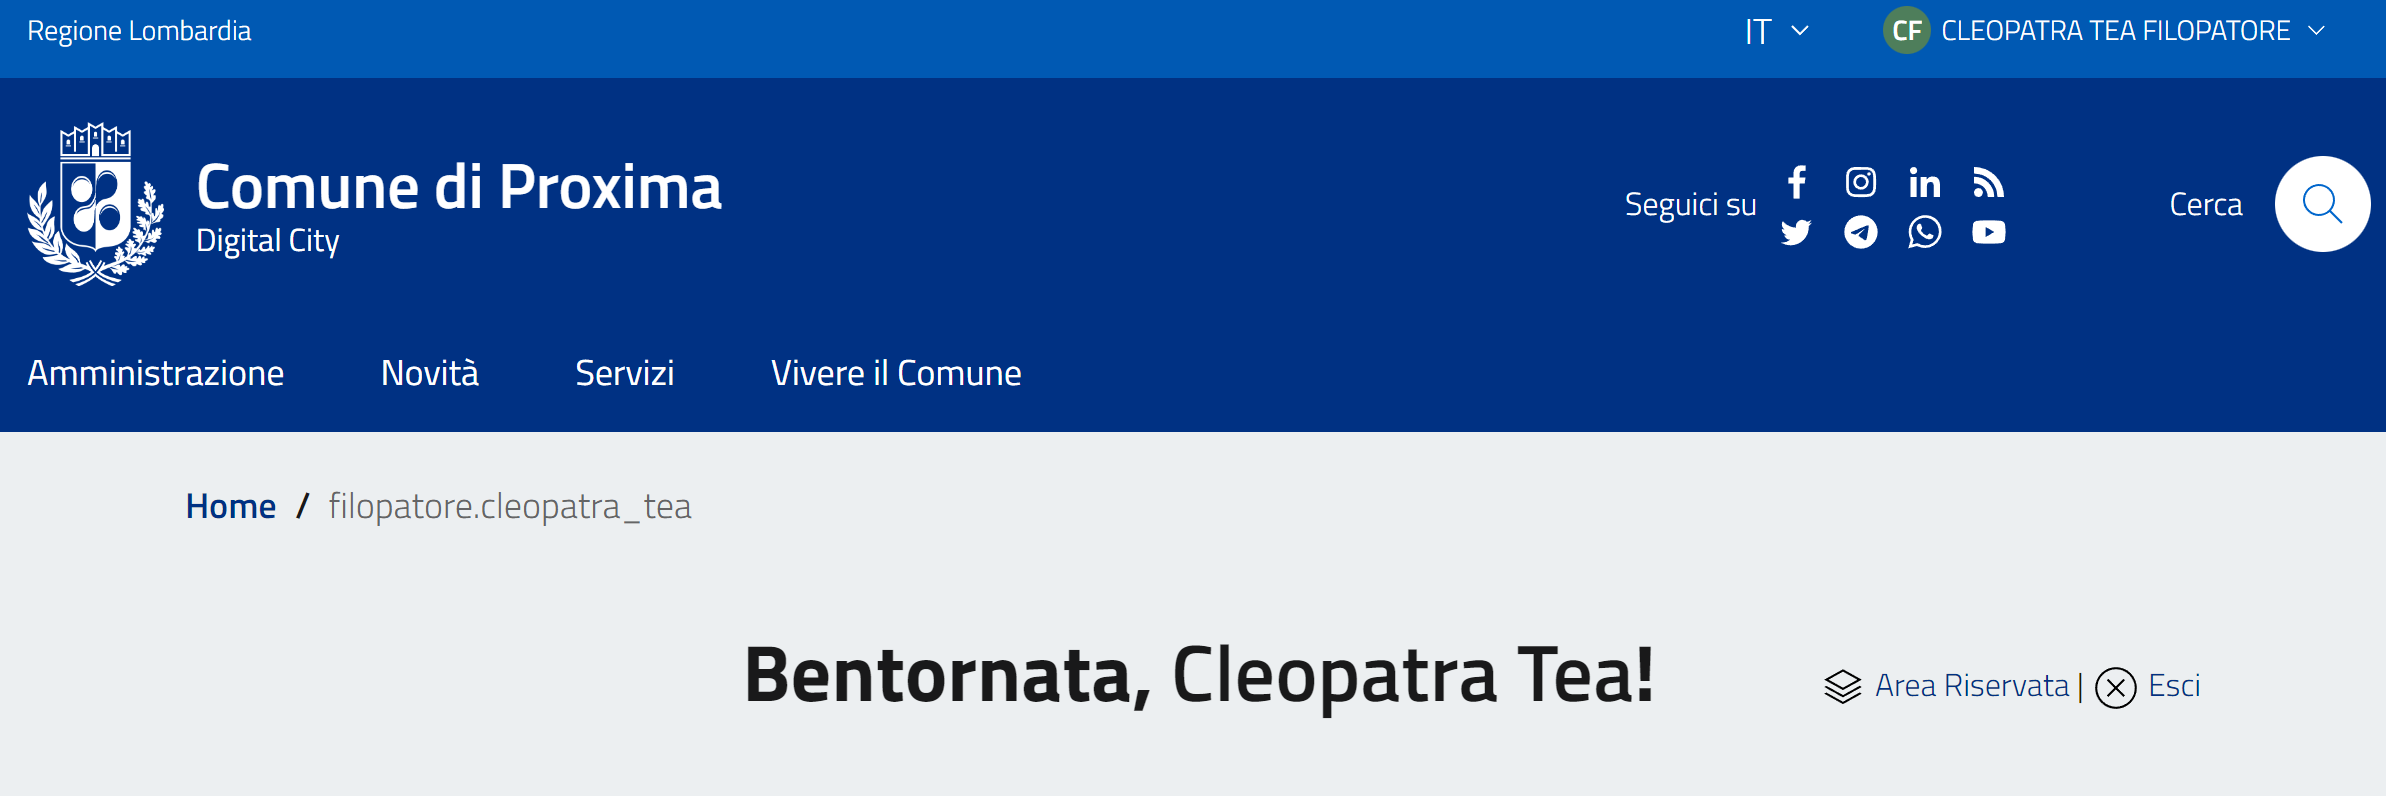Open the Instagram social icon
This screenshot has height=796, width=2386.
(x=1860, y=182)
